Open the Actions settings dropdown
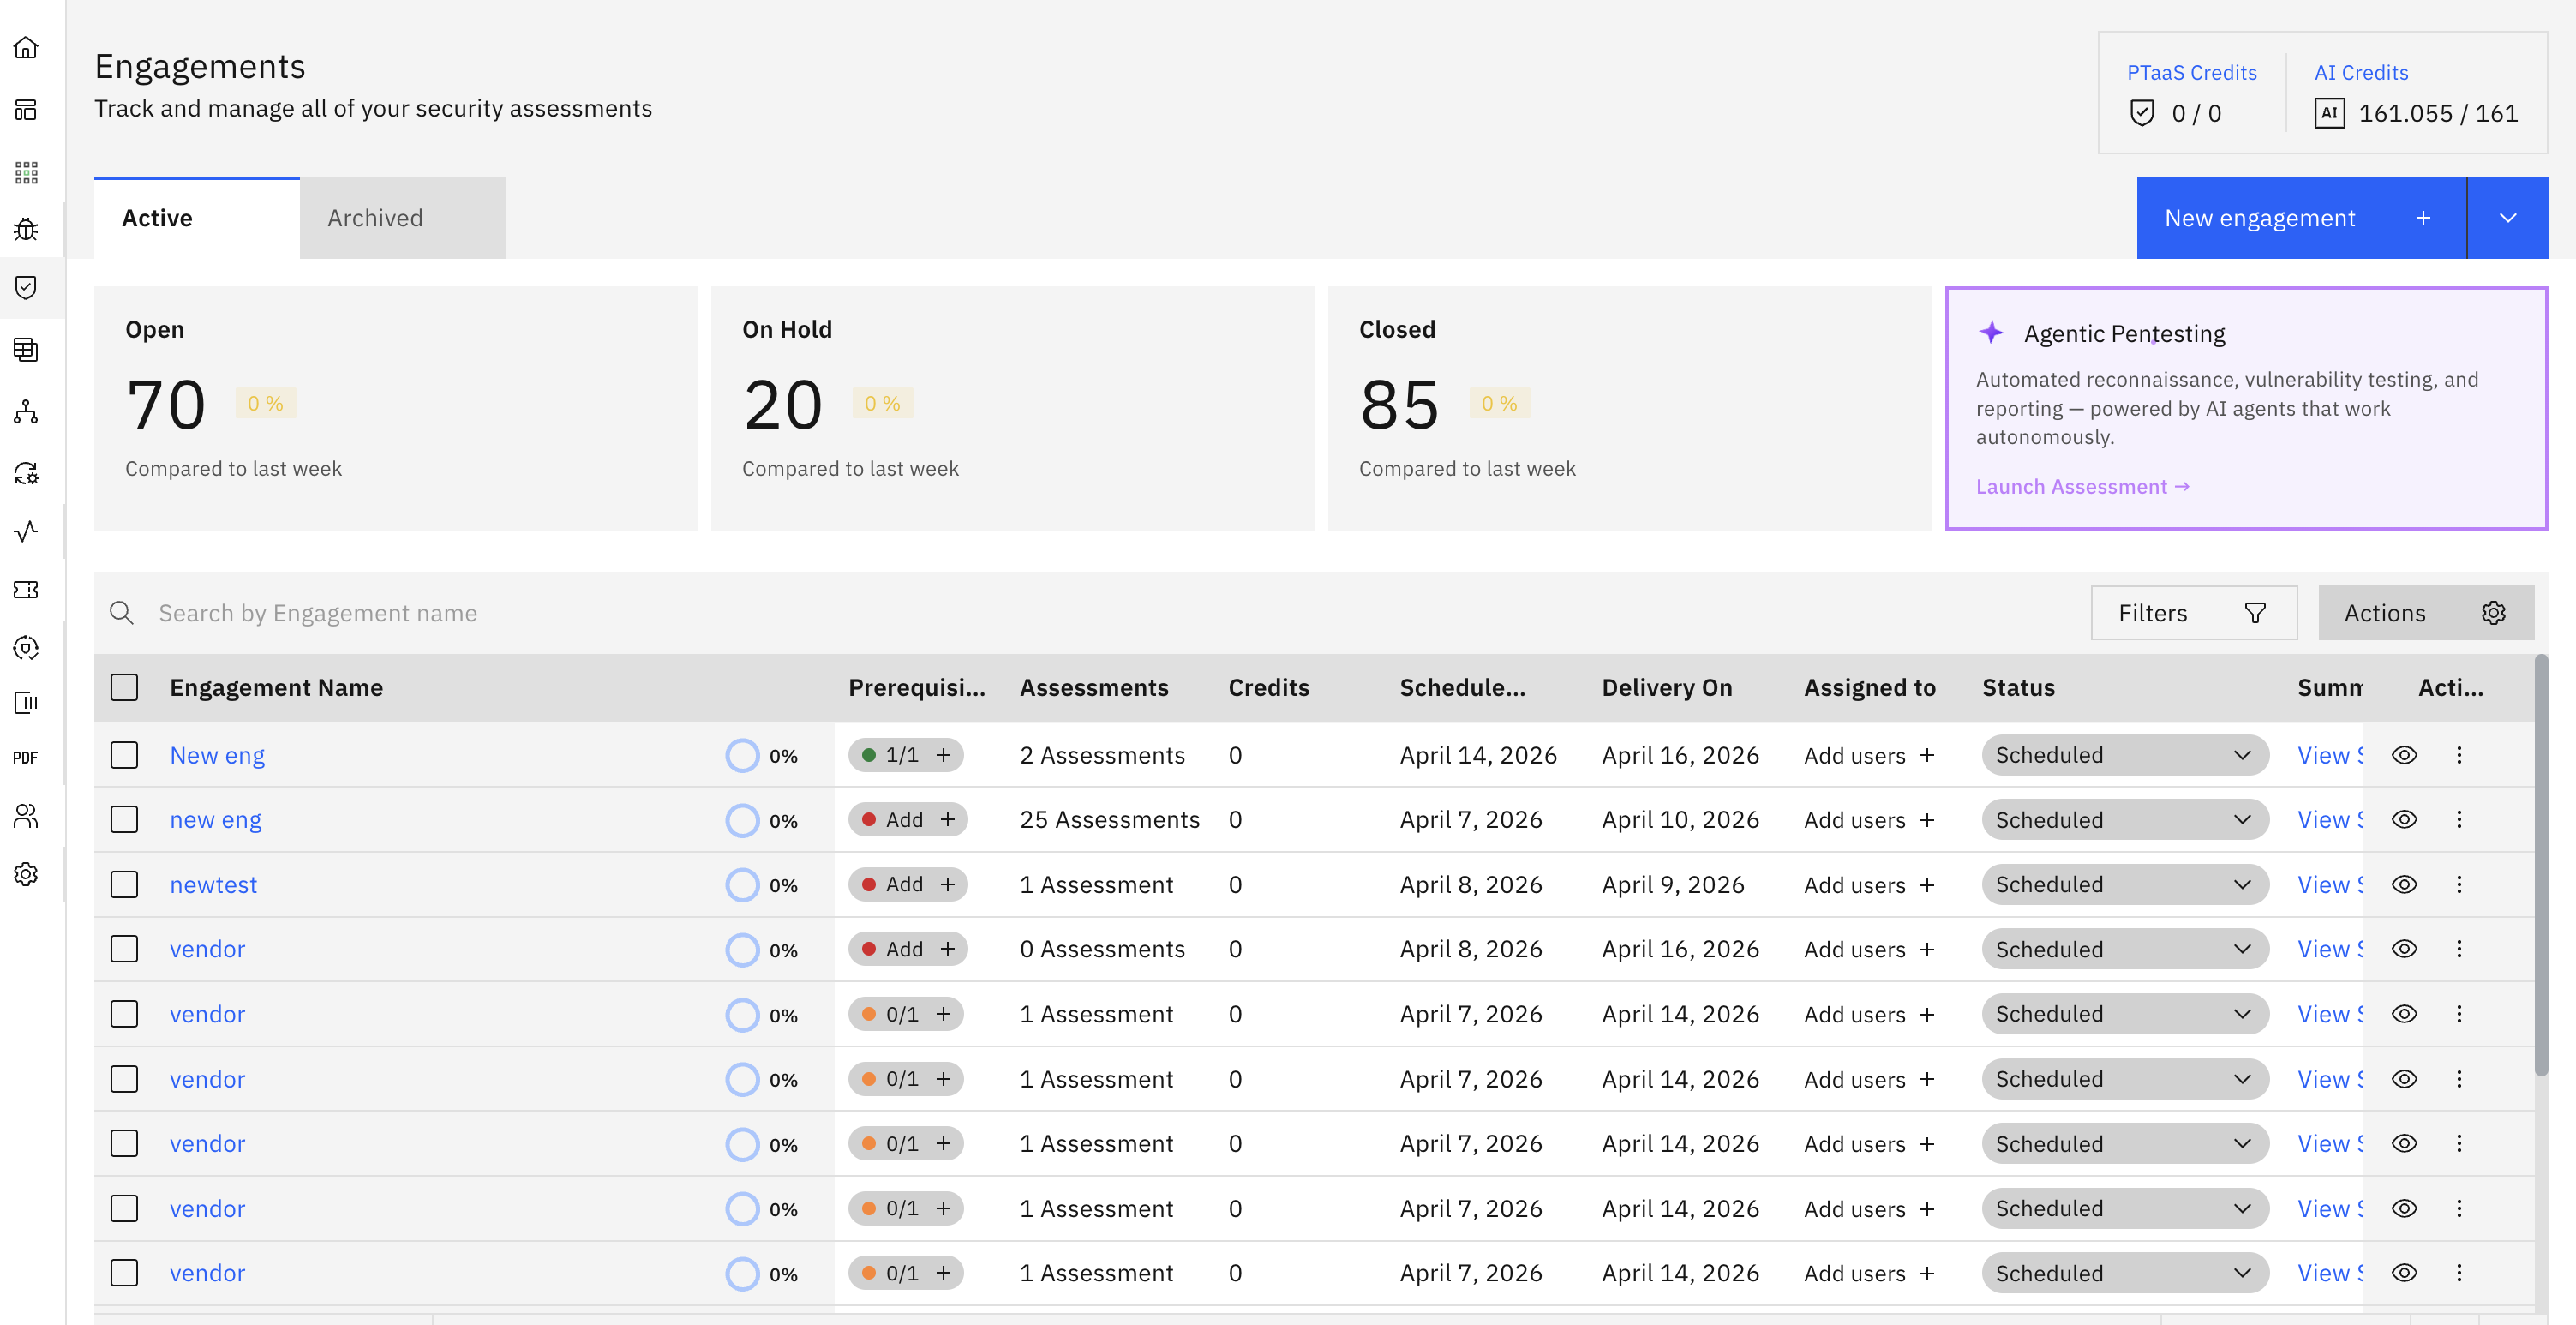The height and width of the screenshot is (1325, 2576). tap(2425, 613)
